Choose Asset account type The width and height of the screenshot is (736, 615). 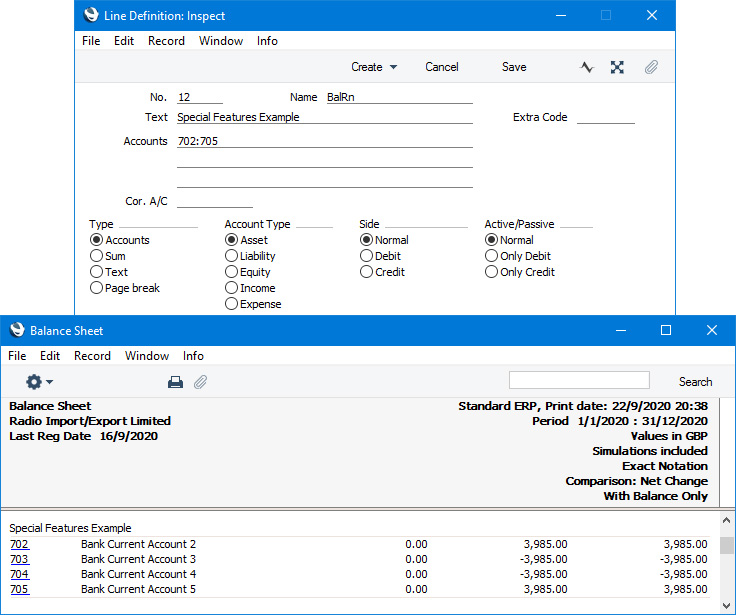(231, 240)
